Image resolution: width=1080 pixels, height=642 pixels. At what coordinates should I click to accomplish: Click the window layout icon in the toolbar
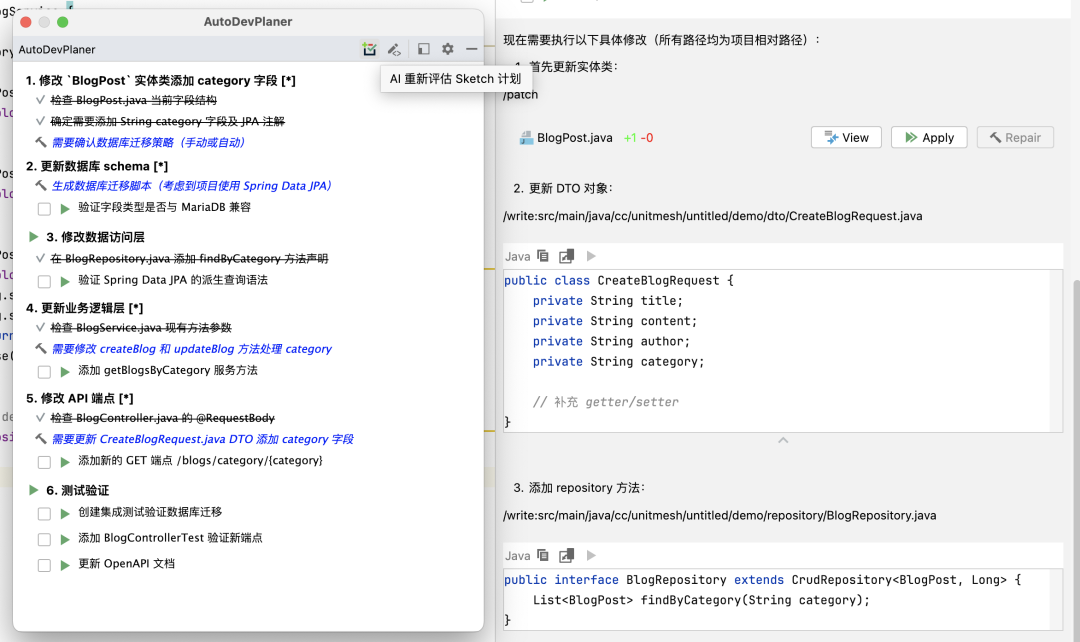tap(421, 48)
